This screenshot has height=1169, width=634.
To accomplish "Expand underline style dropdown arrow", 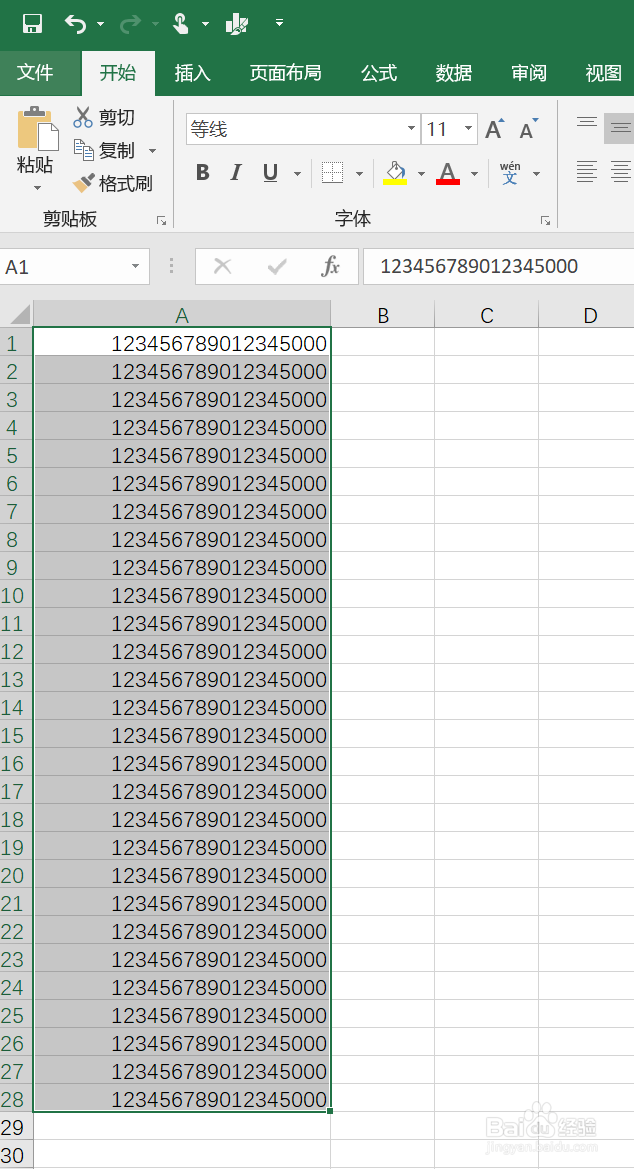I will click(297, 174).
